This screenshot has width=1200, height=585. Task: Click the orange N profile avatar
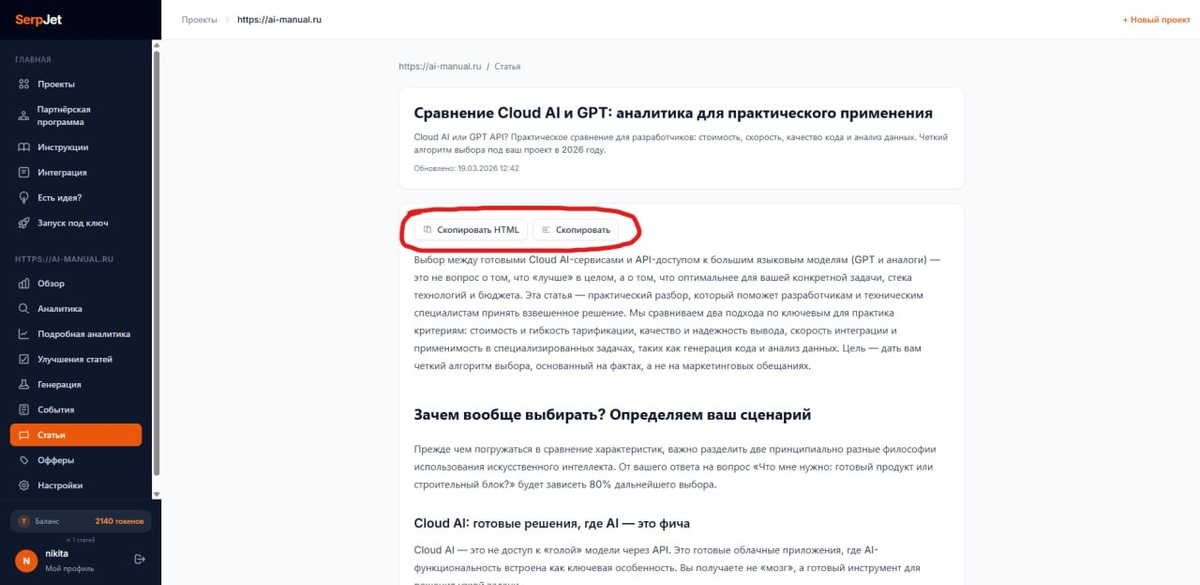[x=26, y=559]
